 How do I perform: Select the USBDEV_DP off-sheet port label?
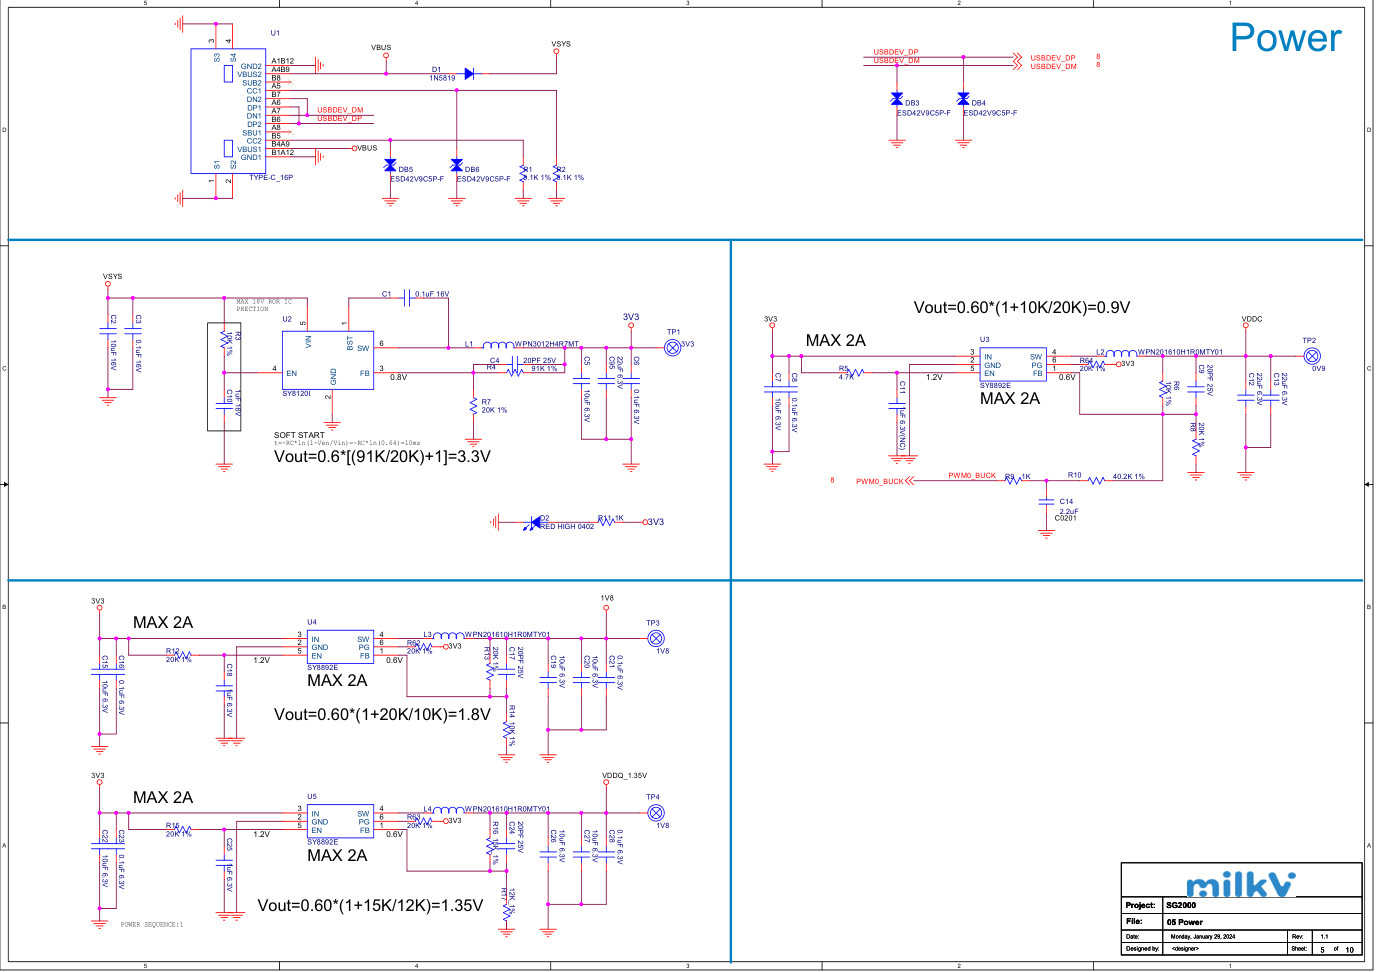click(1053, 58)
